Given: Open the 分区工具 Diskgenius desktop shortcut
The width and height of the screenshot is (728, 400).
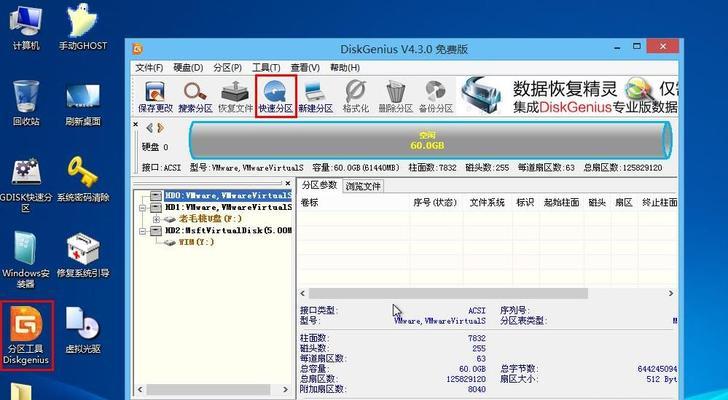Looking at the screenshot, I should pos(26,335).
